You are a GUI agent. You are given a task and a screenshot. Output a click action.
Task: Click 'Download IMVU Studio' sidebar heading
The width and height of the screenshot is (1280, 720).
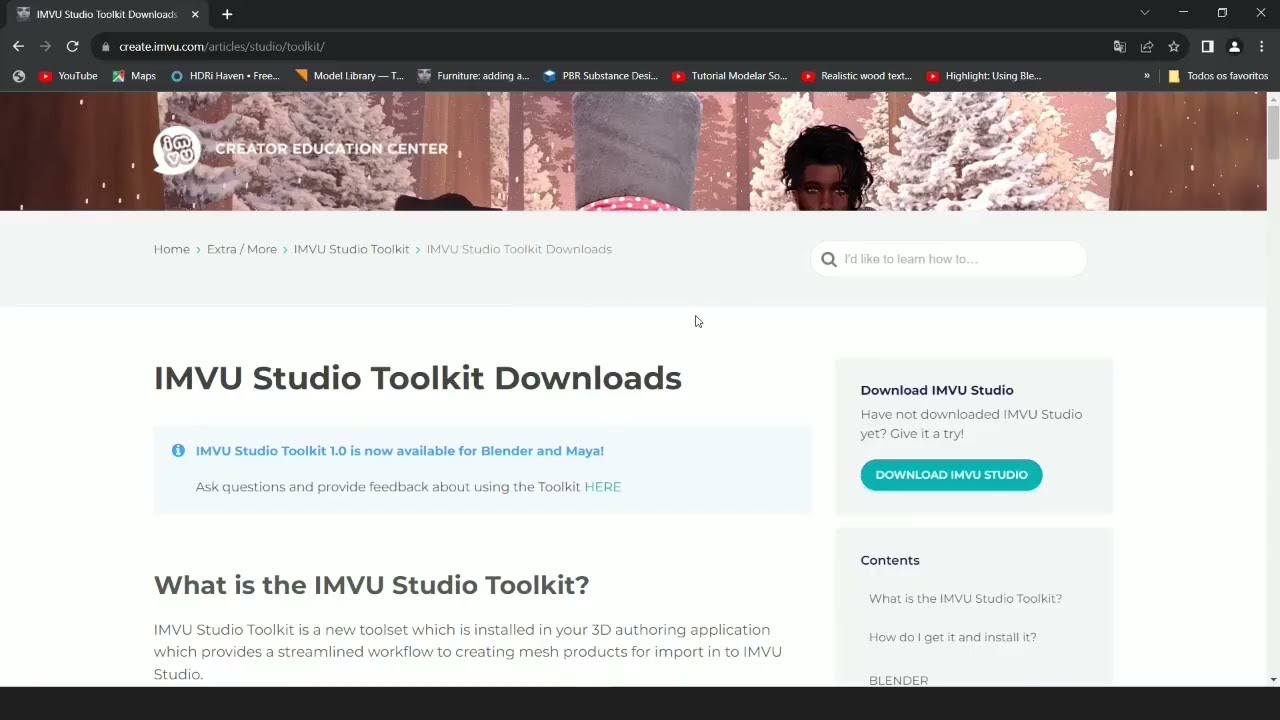pos(937,390)
